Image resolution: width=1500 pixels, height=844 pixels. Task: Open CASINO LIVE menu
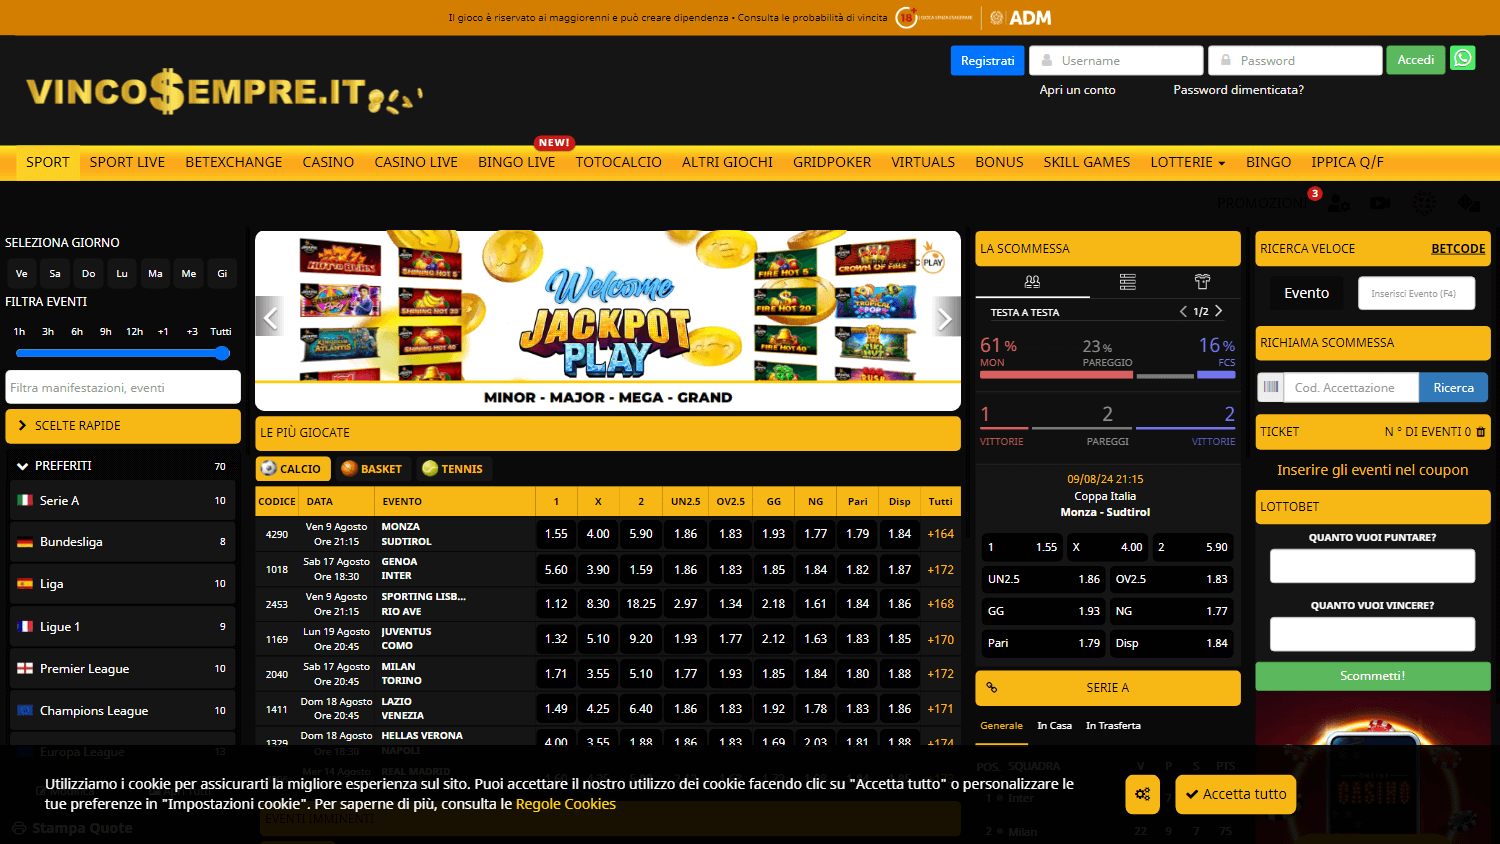(416, 162)
